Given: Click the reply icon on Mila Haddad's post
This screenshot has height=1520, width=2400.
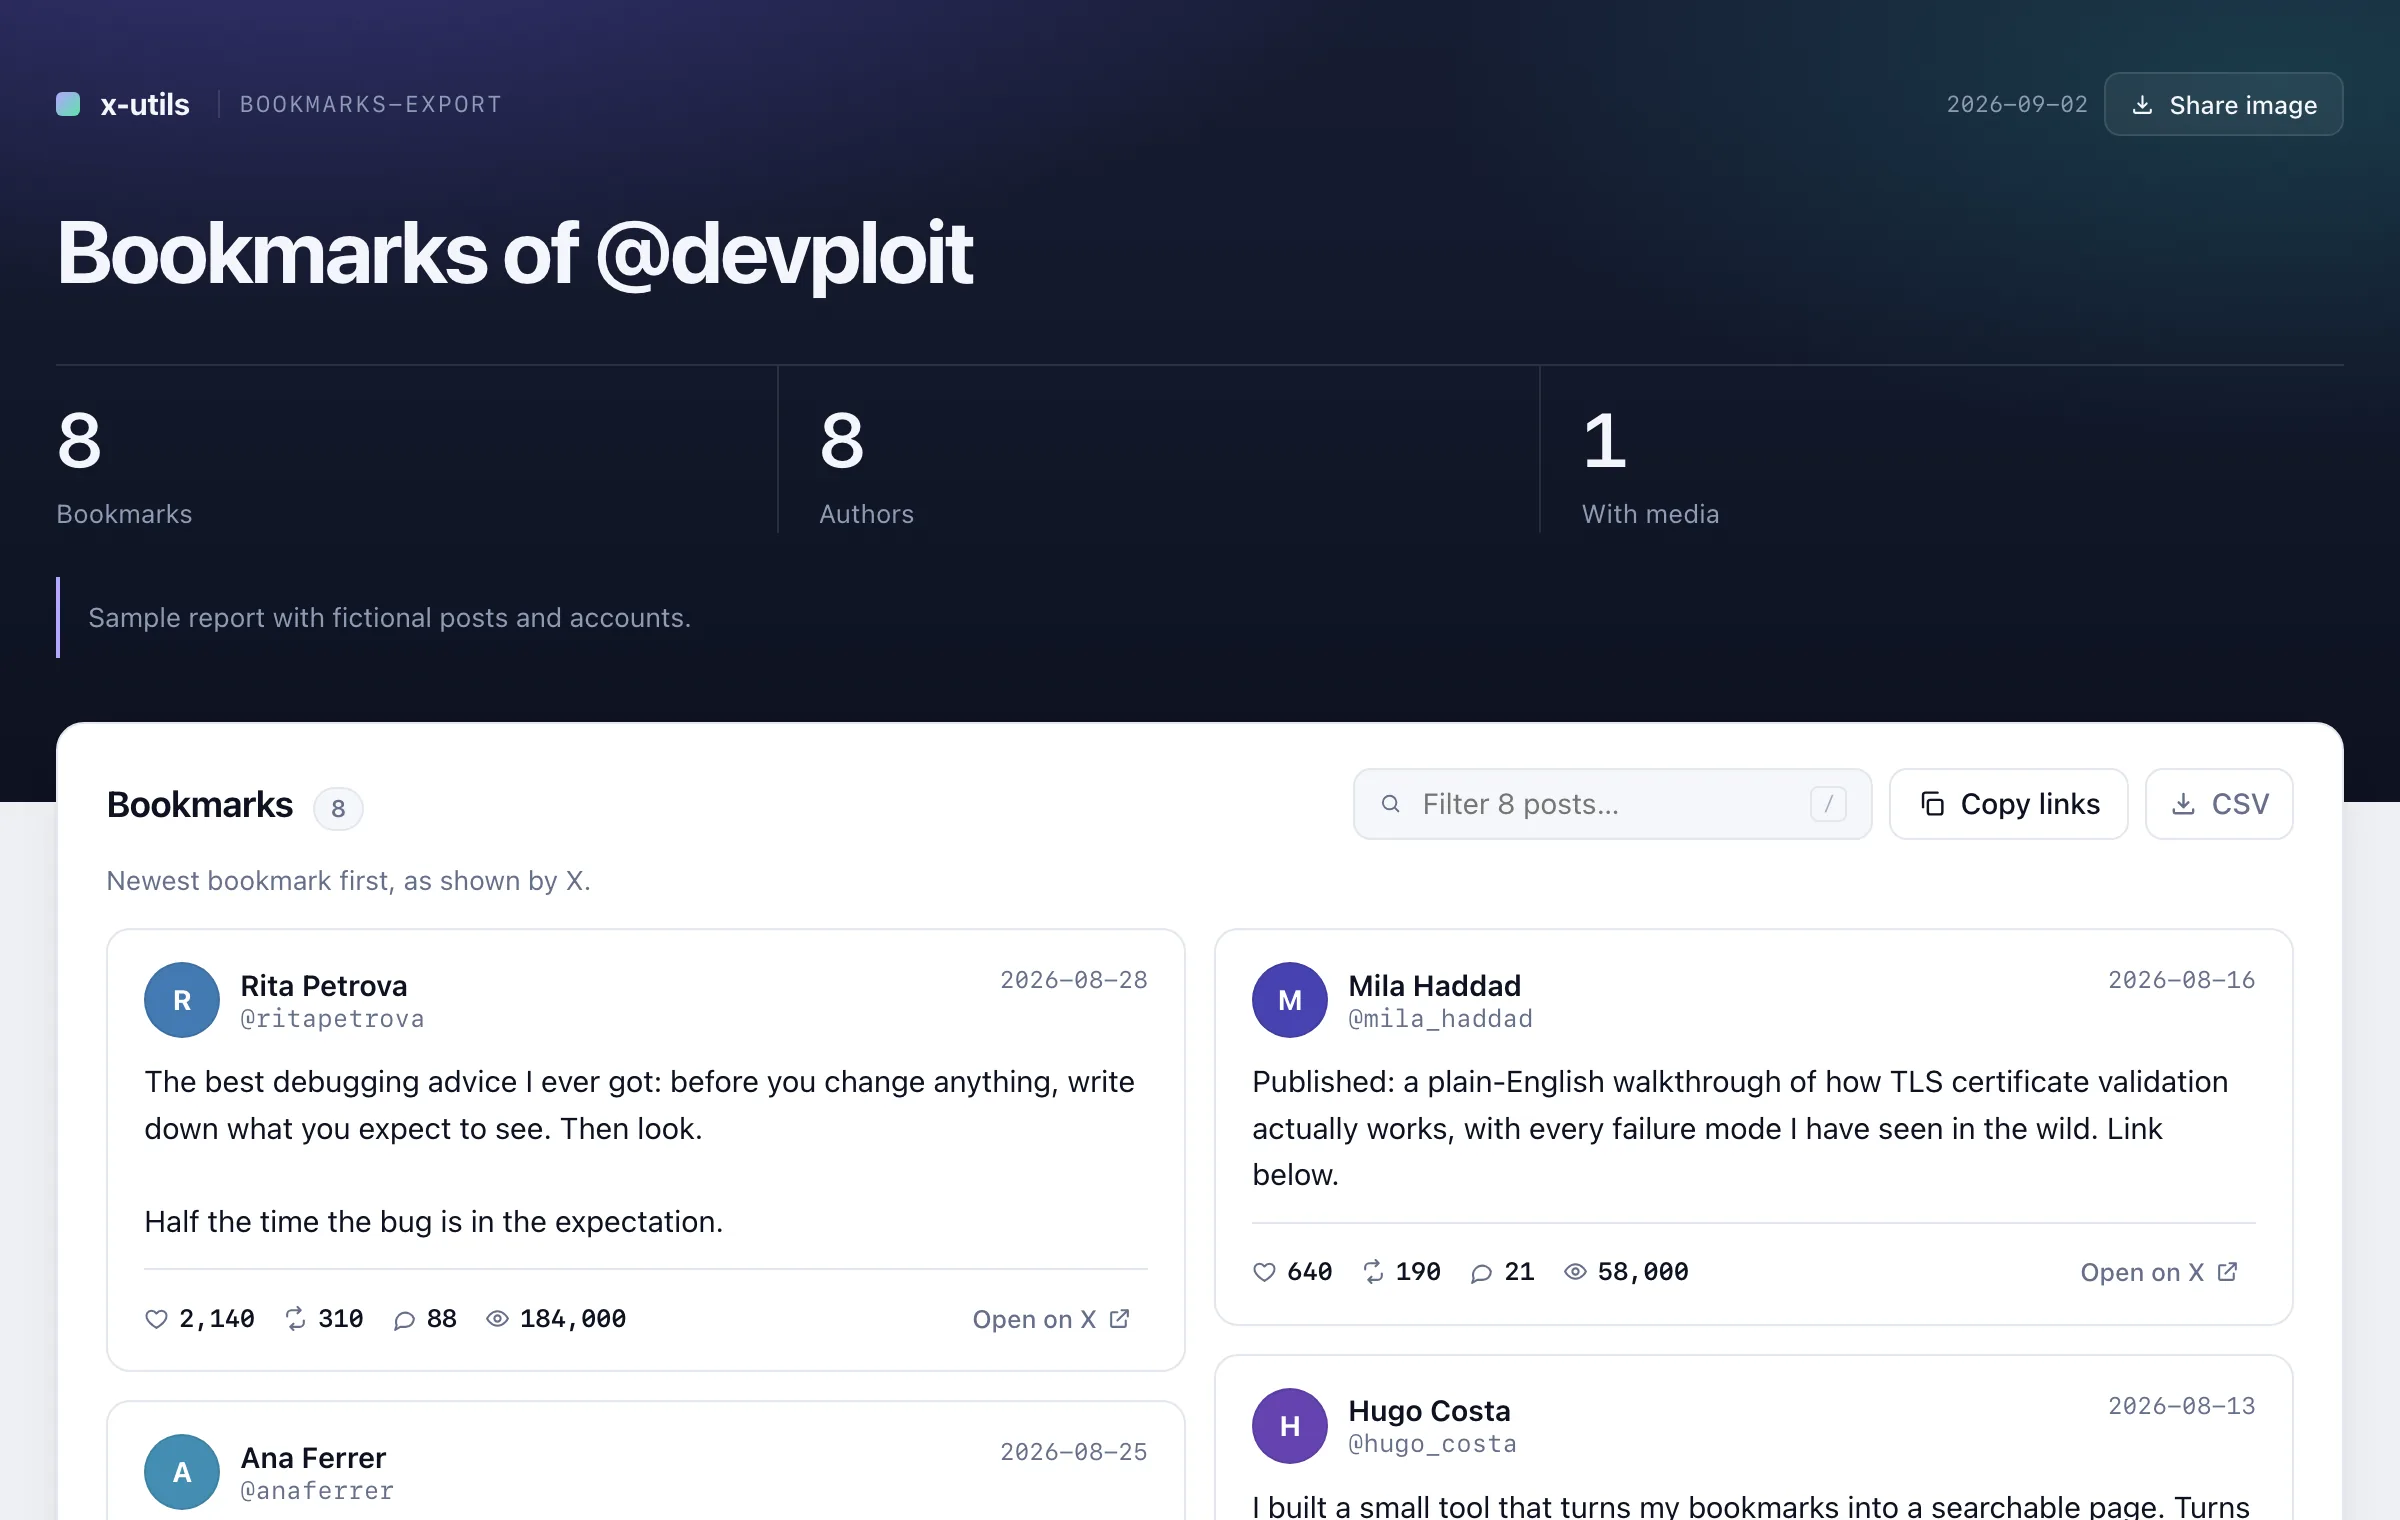Looking at the screenshot, I should pos(1482,1273).
